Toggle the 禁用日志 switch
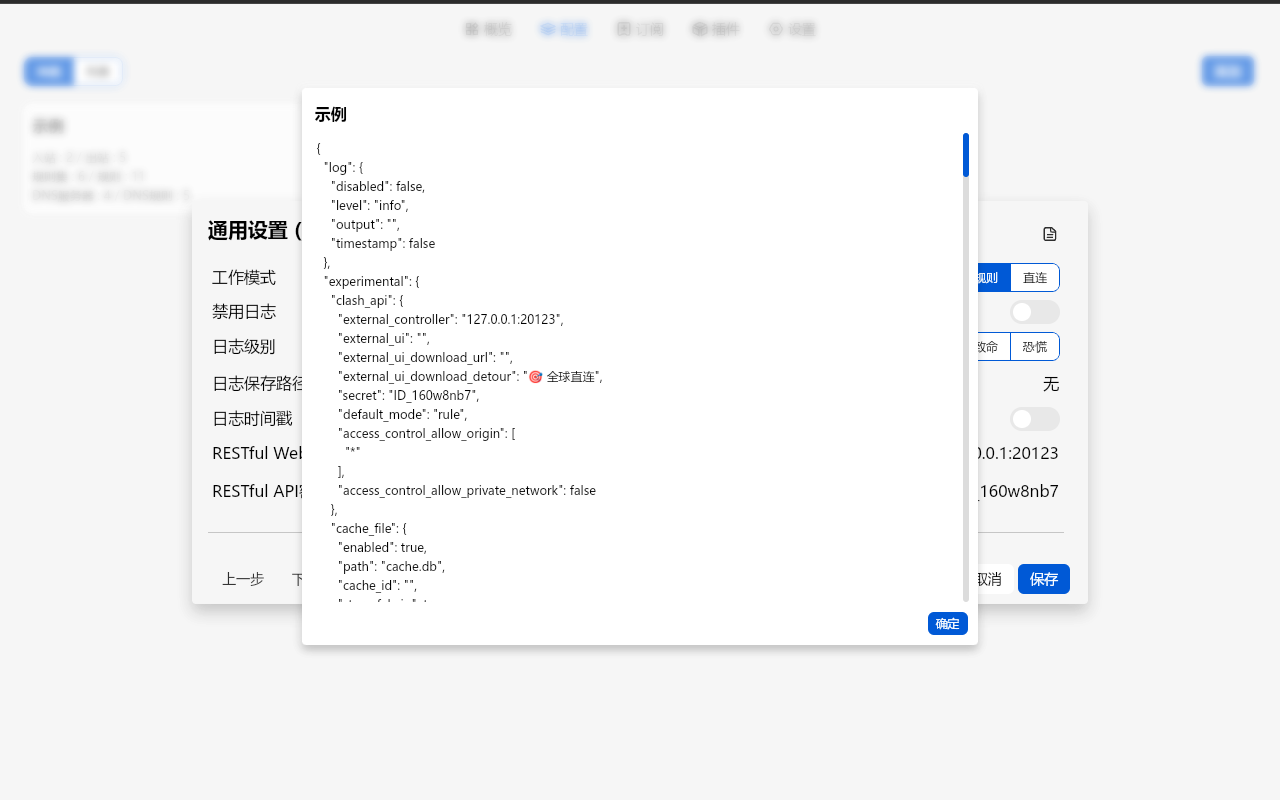The image size is (1280, 800). coord(1034,312)
